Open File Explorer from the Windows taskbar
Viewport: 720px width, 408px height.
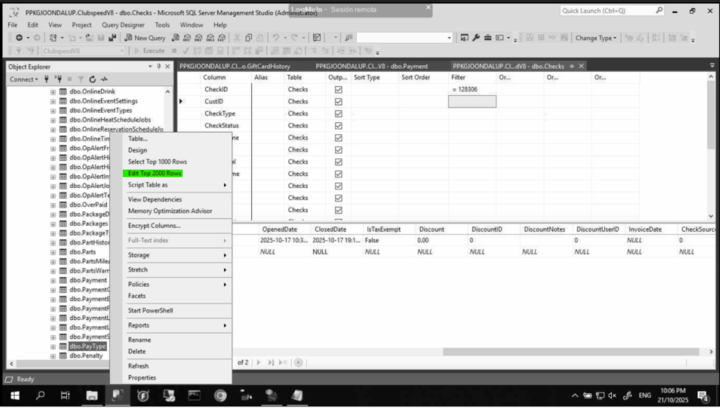[92, 395]
